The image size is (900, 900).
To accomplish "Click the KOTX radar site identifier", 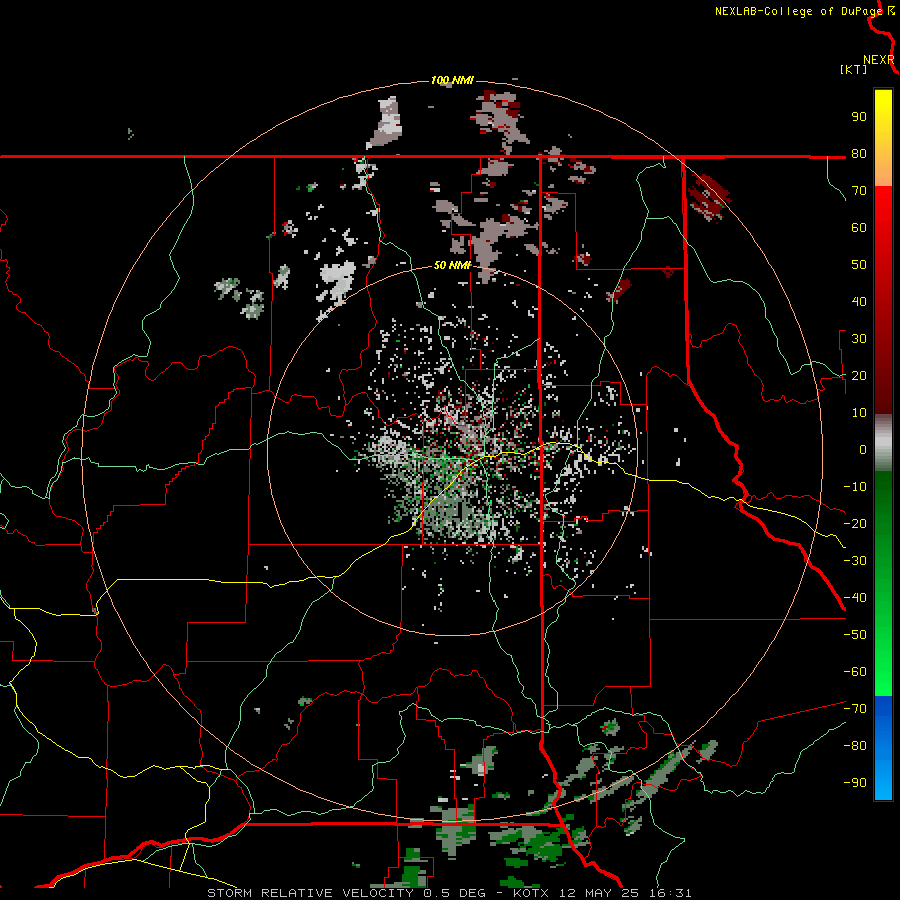I will pyautogui.click(x=531, y=893).
